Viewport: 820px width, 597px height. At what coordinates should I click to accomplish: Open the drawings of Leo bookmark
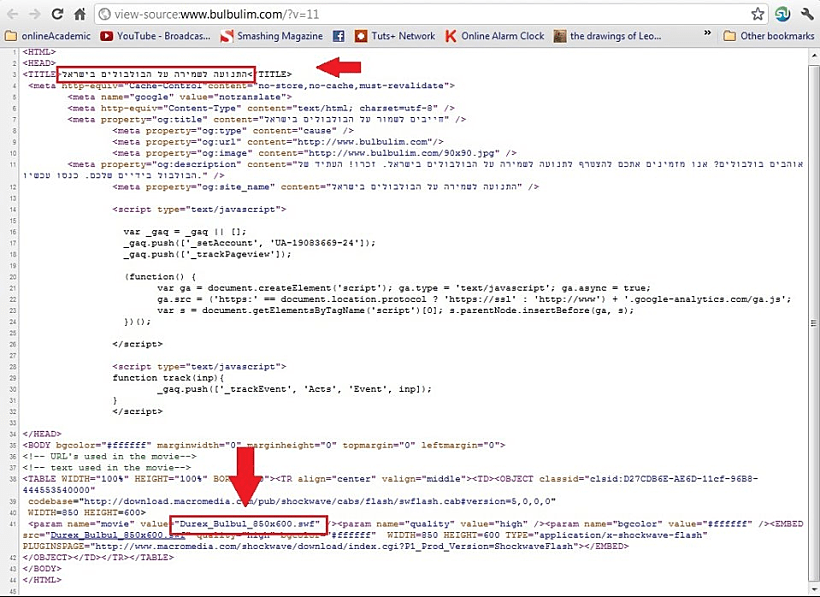click(607, 36)
